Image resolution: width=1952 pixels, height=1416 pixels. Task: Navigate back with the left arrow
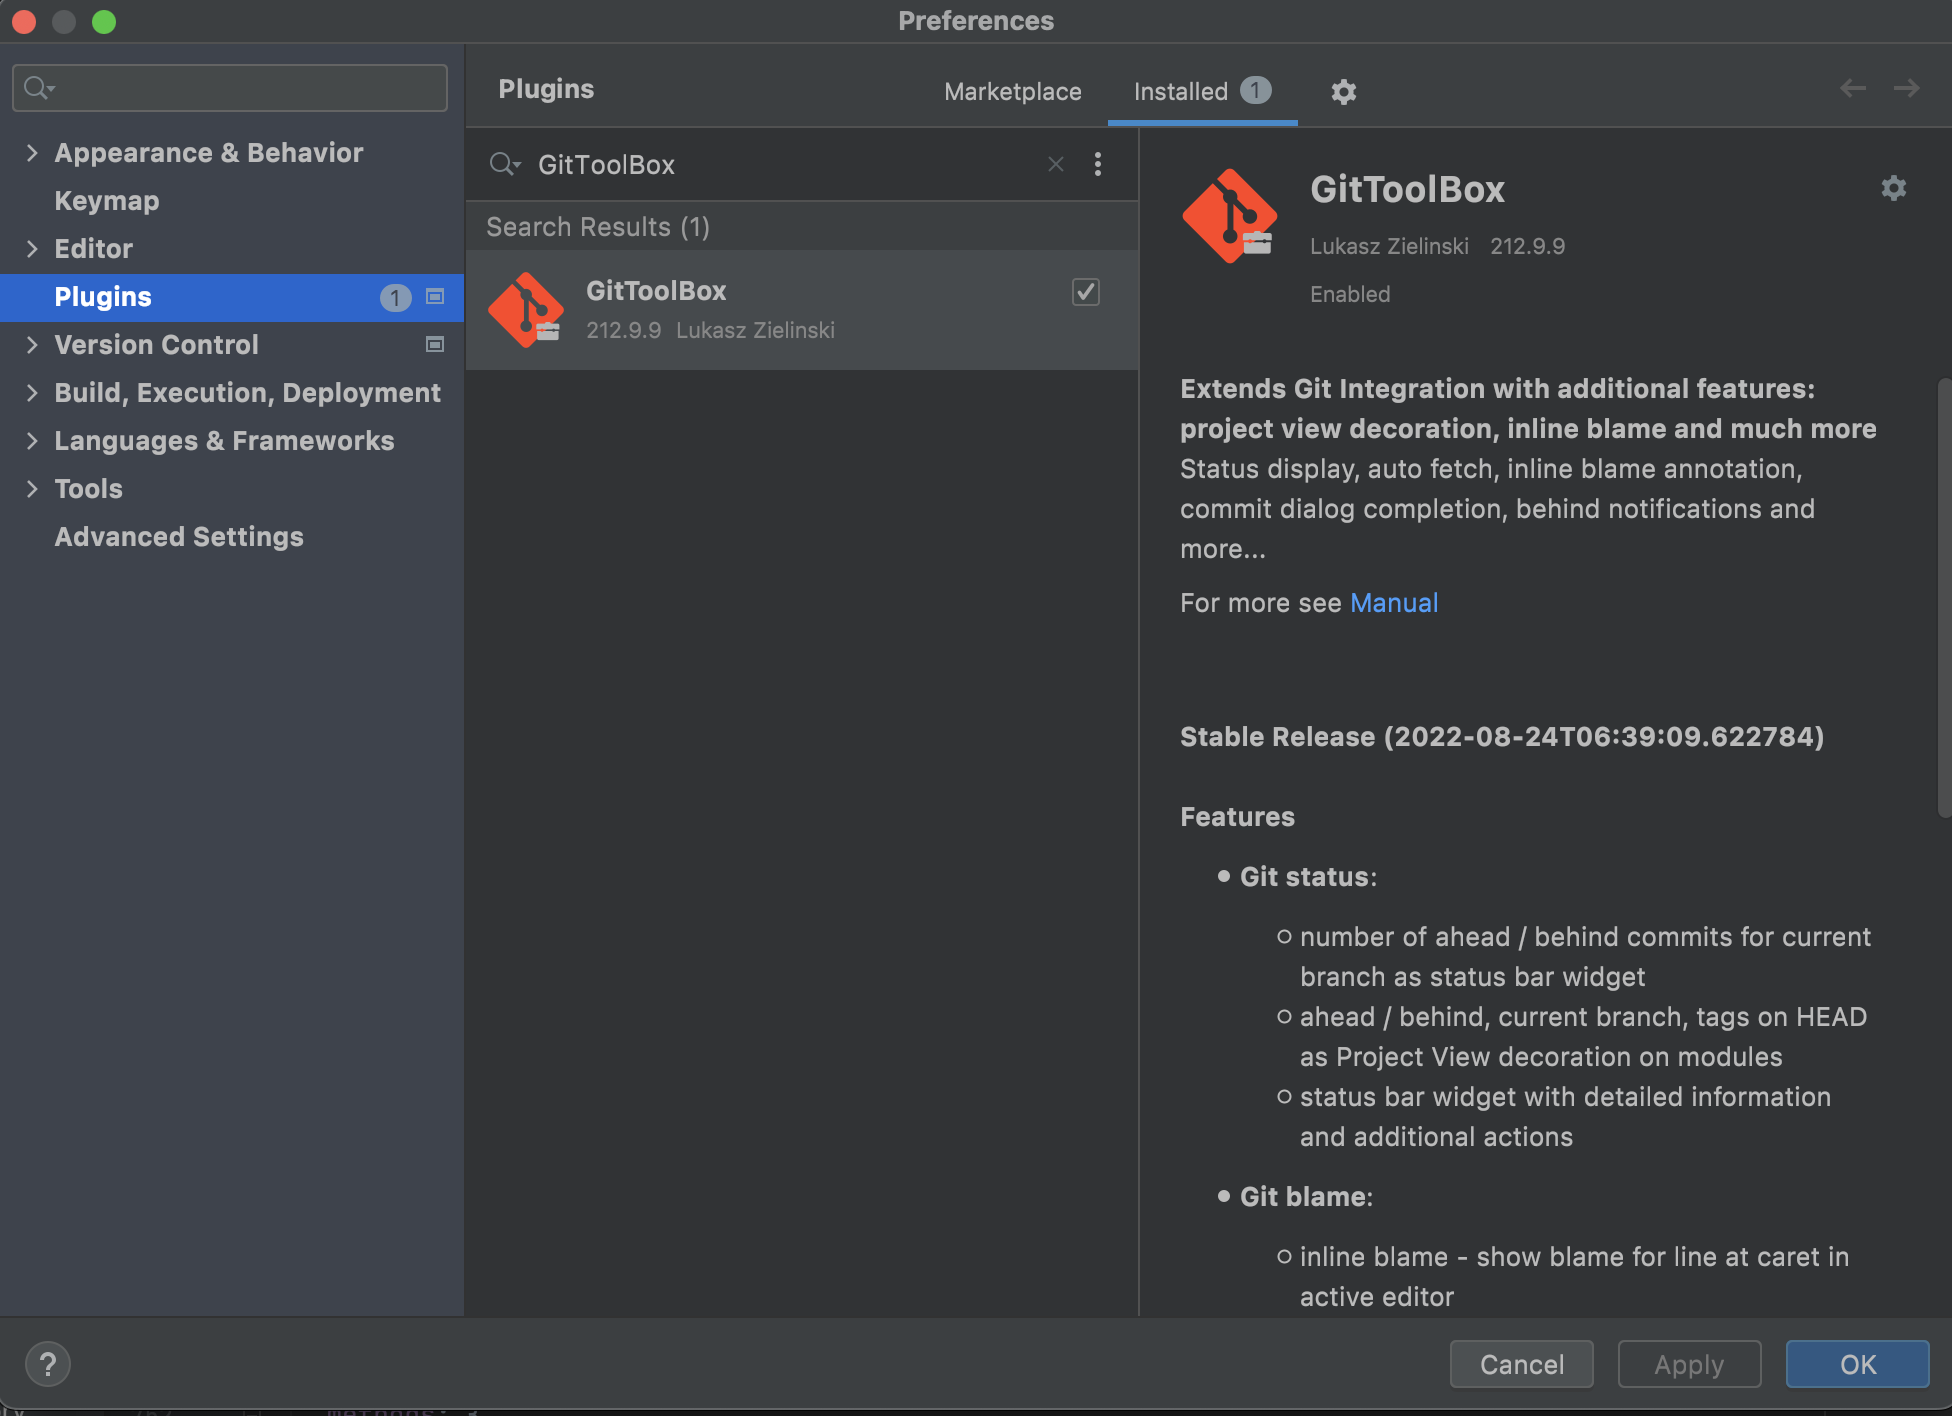click(1852, 88)
